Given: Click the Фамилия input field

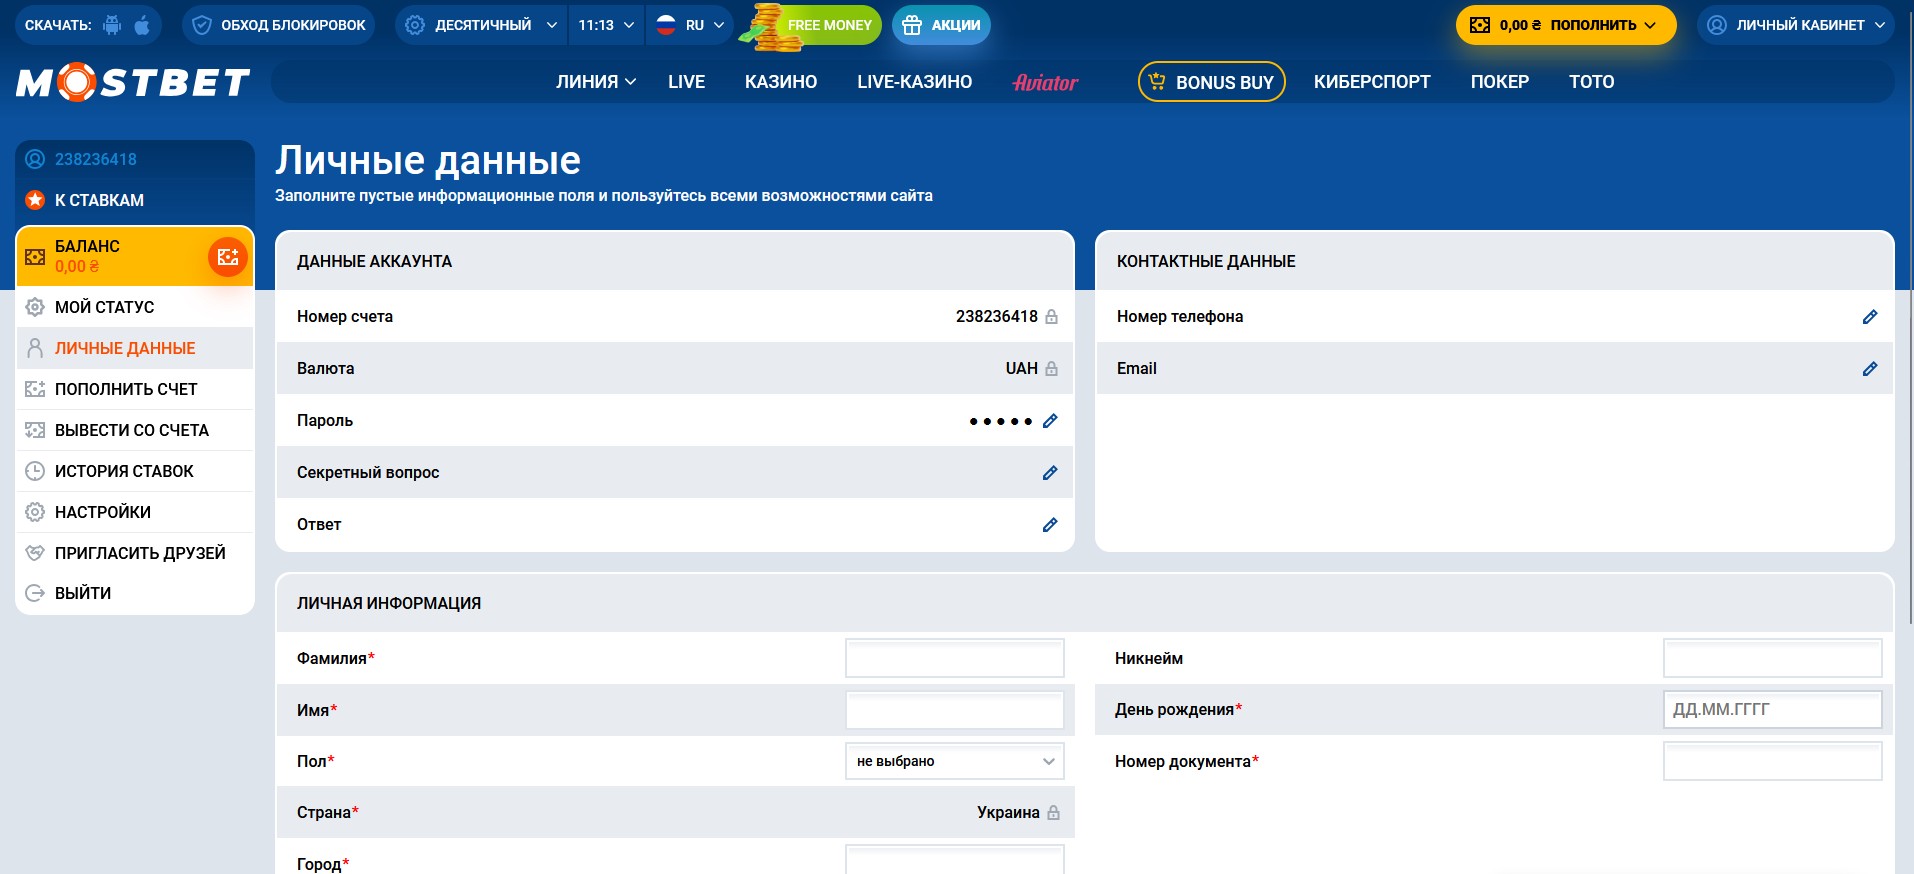Looking at the screenshot, I should tap(955, 658).
